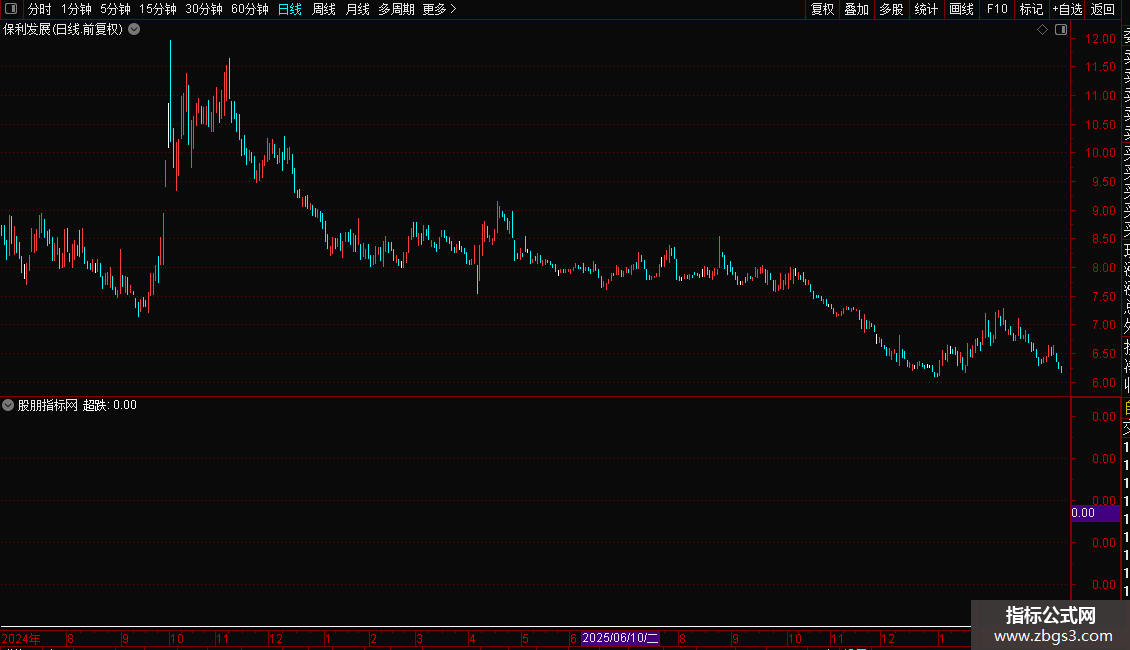Select the 1分钟 period
Screen dimensions: 1130x650
tap(76, 9)
